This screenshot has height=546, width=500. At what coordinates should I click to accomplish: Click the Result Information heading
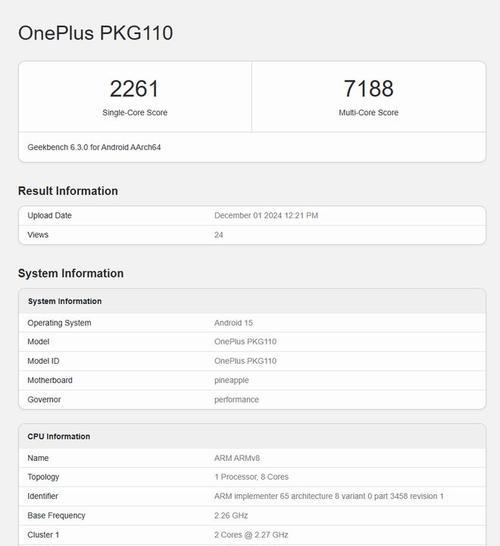68,191
